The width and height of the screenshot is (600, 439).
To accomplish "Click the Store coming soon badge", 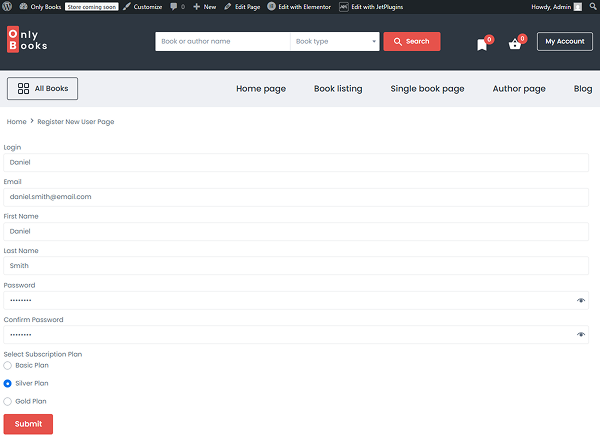I will point(91,7).
